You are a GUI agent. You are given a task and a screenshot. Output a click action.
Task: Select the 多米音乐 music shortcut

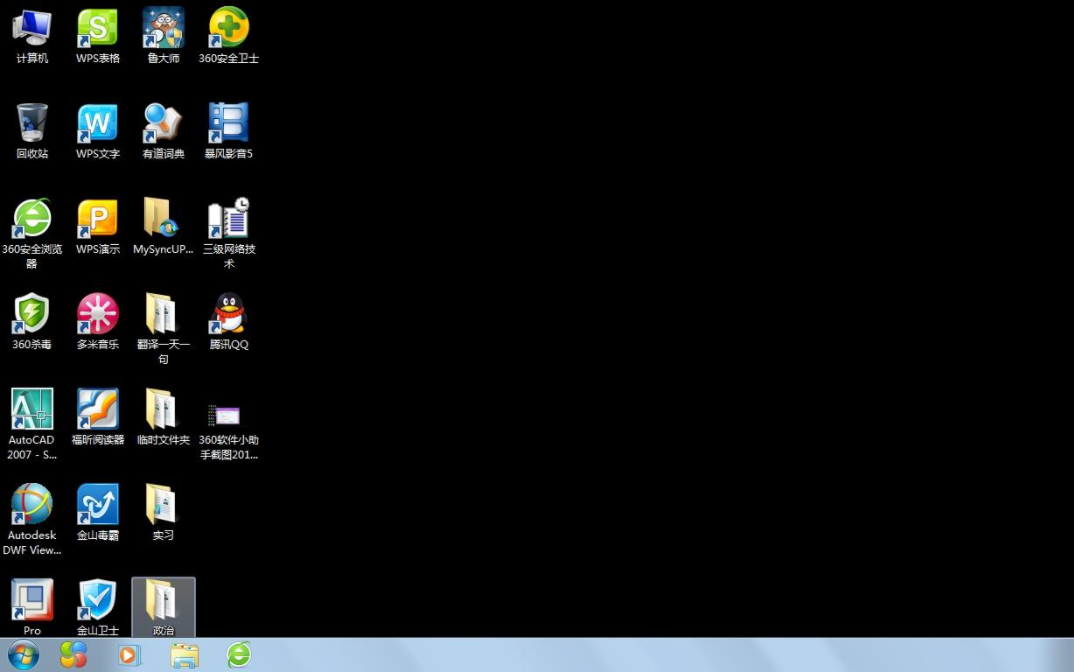[98, 314]
